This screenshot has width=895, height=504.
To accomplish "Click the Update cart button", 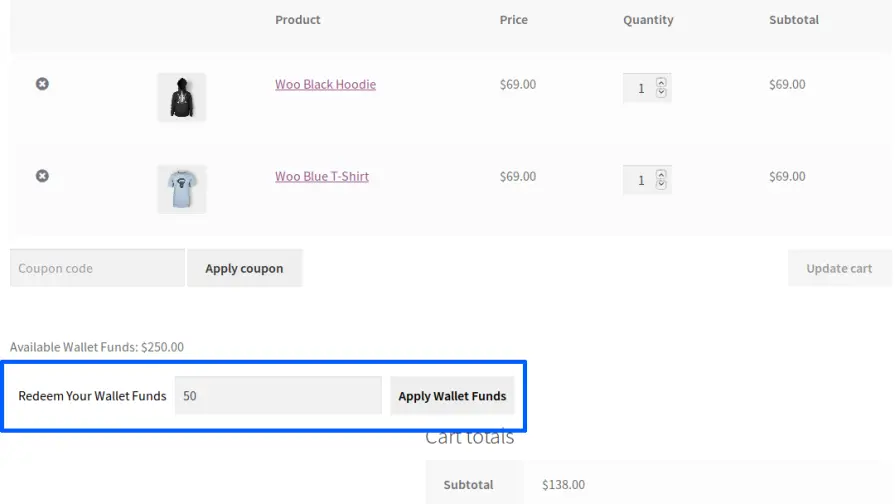I will [839, 268].
